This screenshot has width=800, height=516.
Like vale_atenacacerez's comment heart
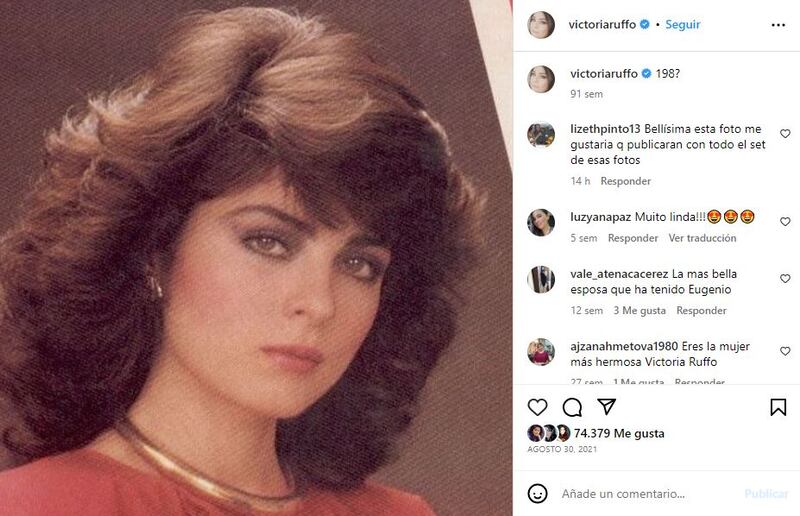[x=785, y=279]
